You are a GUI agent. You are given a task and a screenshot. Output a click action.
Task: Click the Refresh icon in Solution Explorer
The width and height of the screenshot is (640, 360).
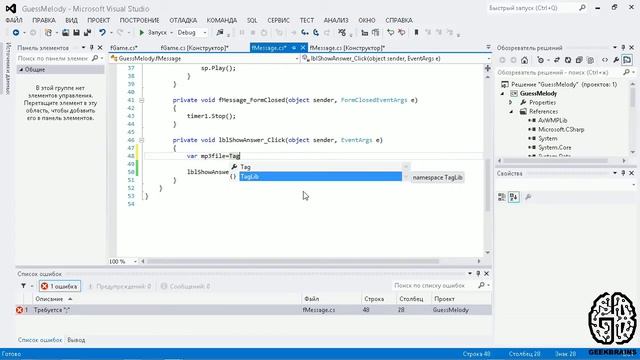[568, 60]
